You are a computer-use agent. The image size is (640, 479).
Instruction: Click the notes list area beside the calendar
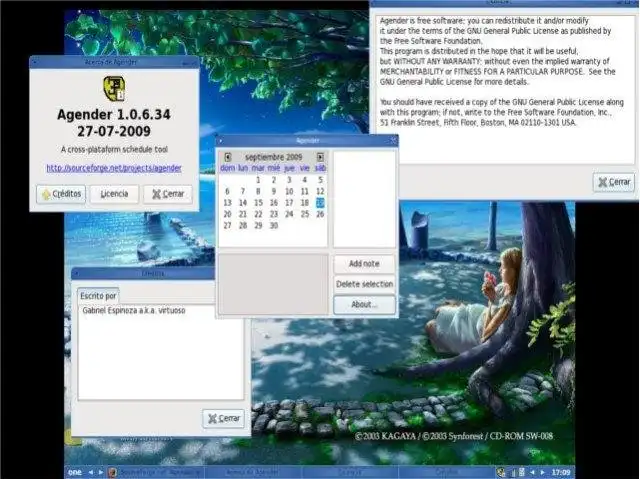[364, 199]
